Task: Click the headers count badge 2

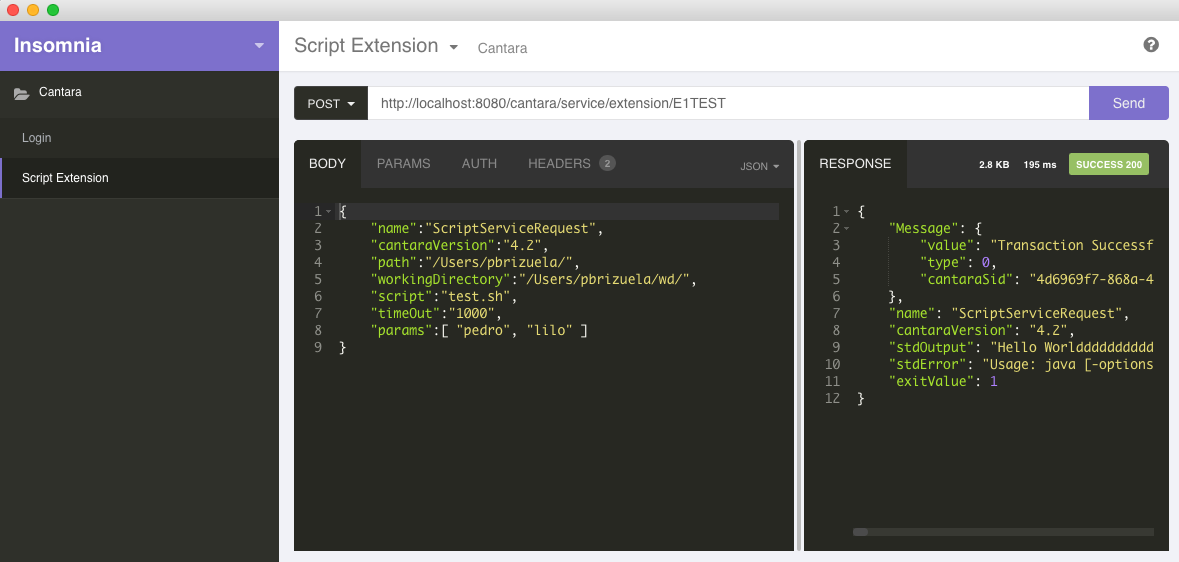Action: pos(607,164)
